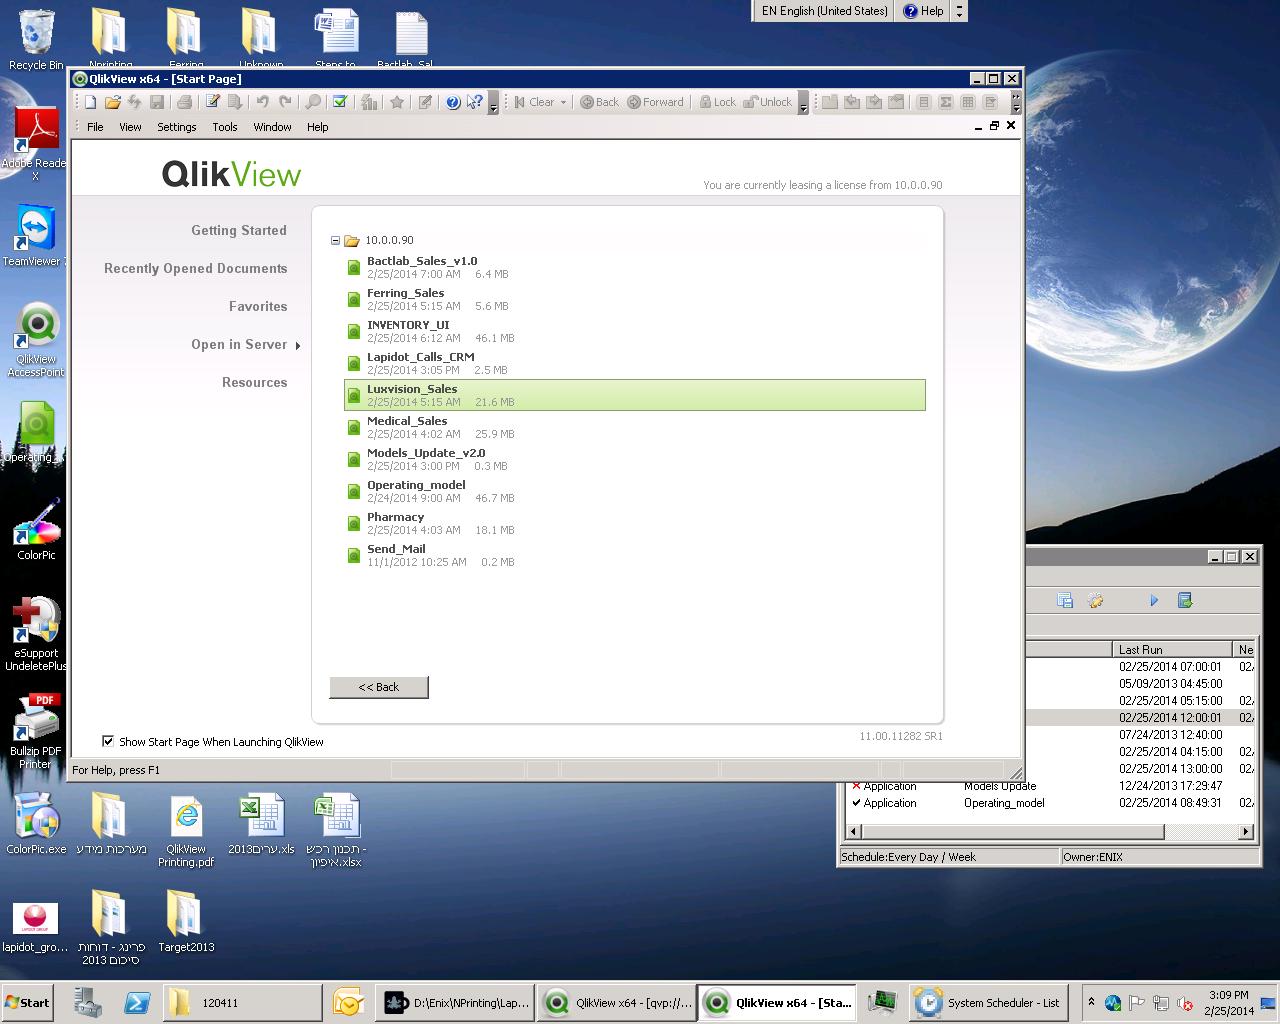Viewport: 1280px width, 1024px height.
Task: Select the Lapidot_Calls_CRM document
Action: [634, 363]
